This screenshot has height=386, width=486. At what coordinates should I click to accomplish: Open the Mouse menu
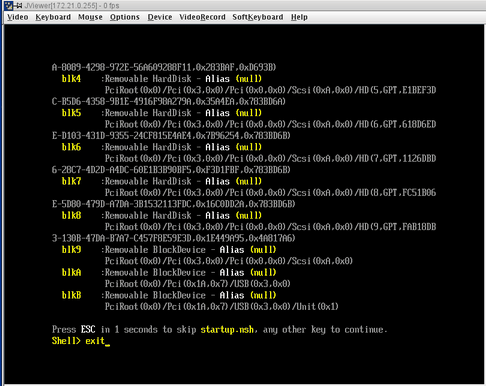pyautogui.click(x=90, y=17)
